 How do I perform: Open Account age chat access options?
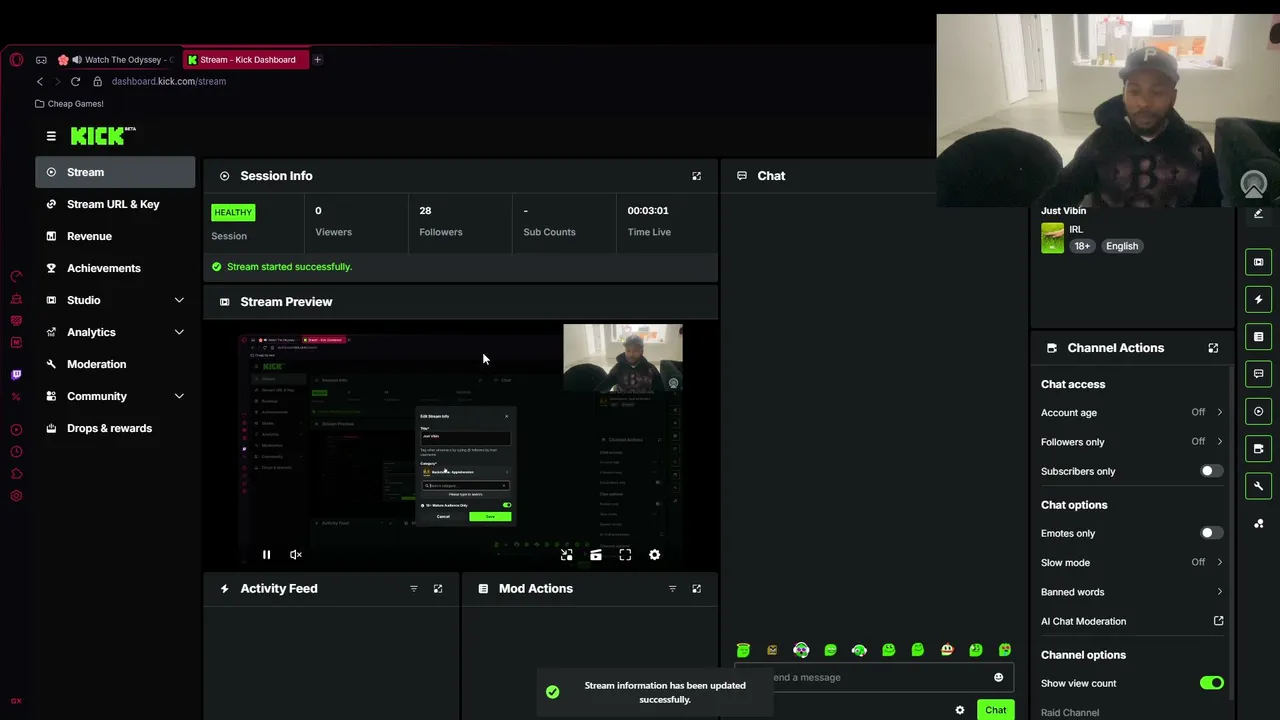point(1132,412)
